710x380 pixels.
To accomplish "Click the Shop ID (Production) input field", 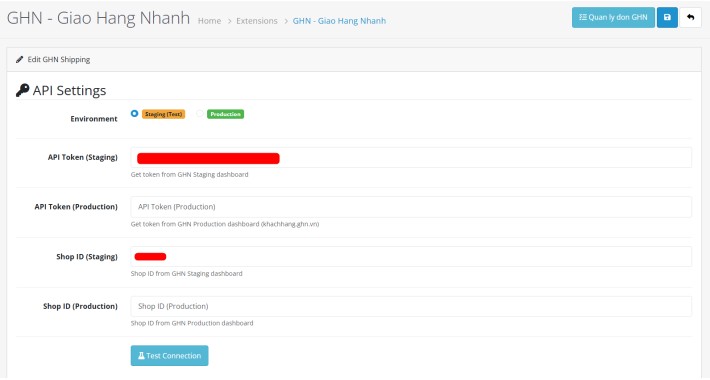I will (411, 306).
